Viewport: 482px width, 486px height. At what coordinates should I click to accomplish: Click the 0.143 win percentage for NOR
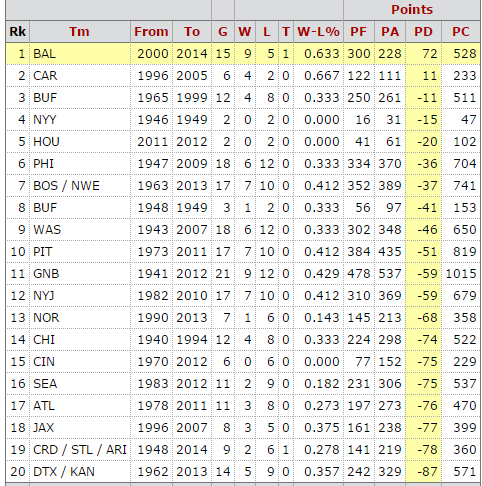tap(322, 318)
